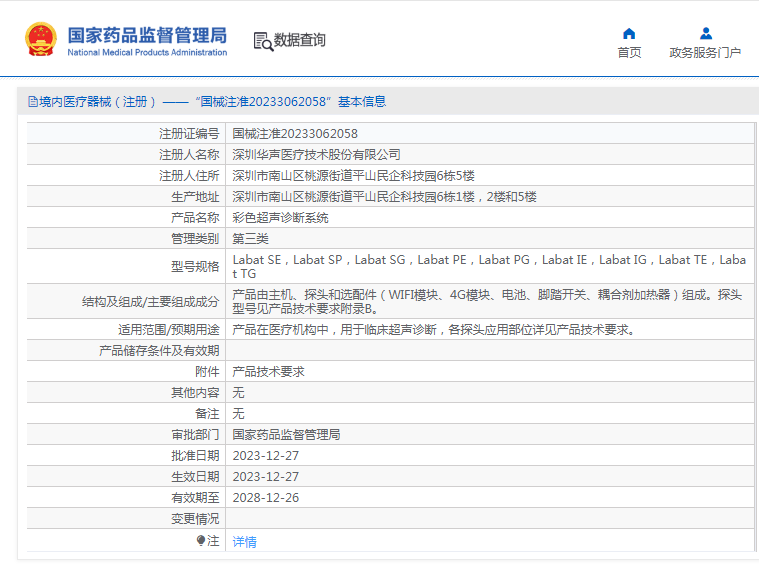Open 数据查询 data query

(x=300, y=40)
